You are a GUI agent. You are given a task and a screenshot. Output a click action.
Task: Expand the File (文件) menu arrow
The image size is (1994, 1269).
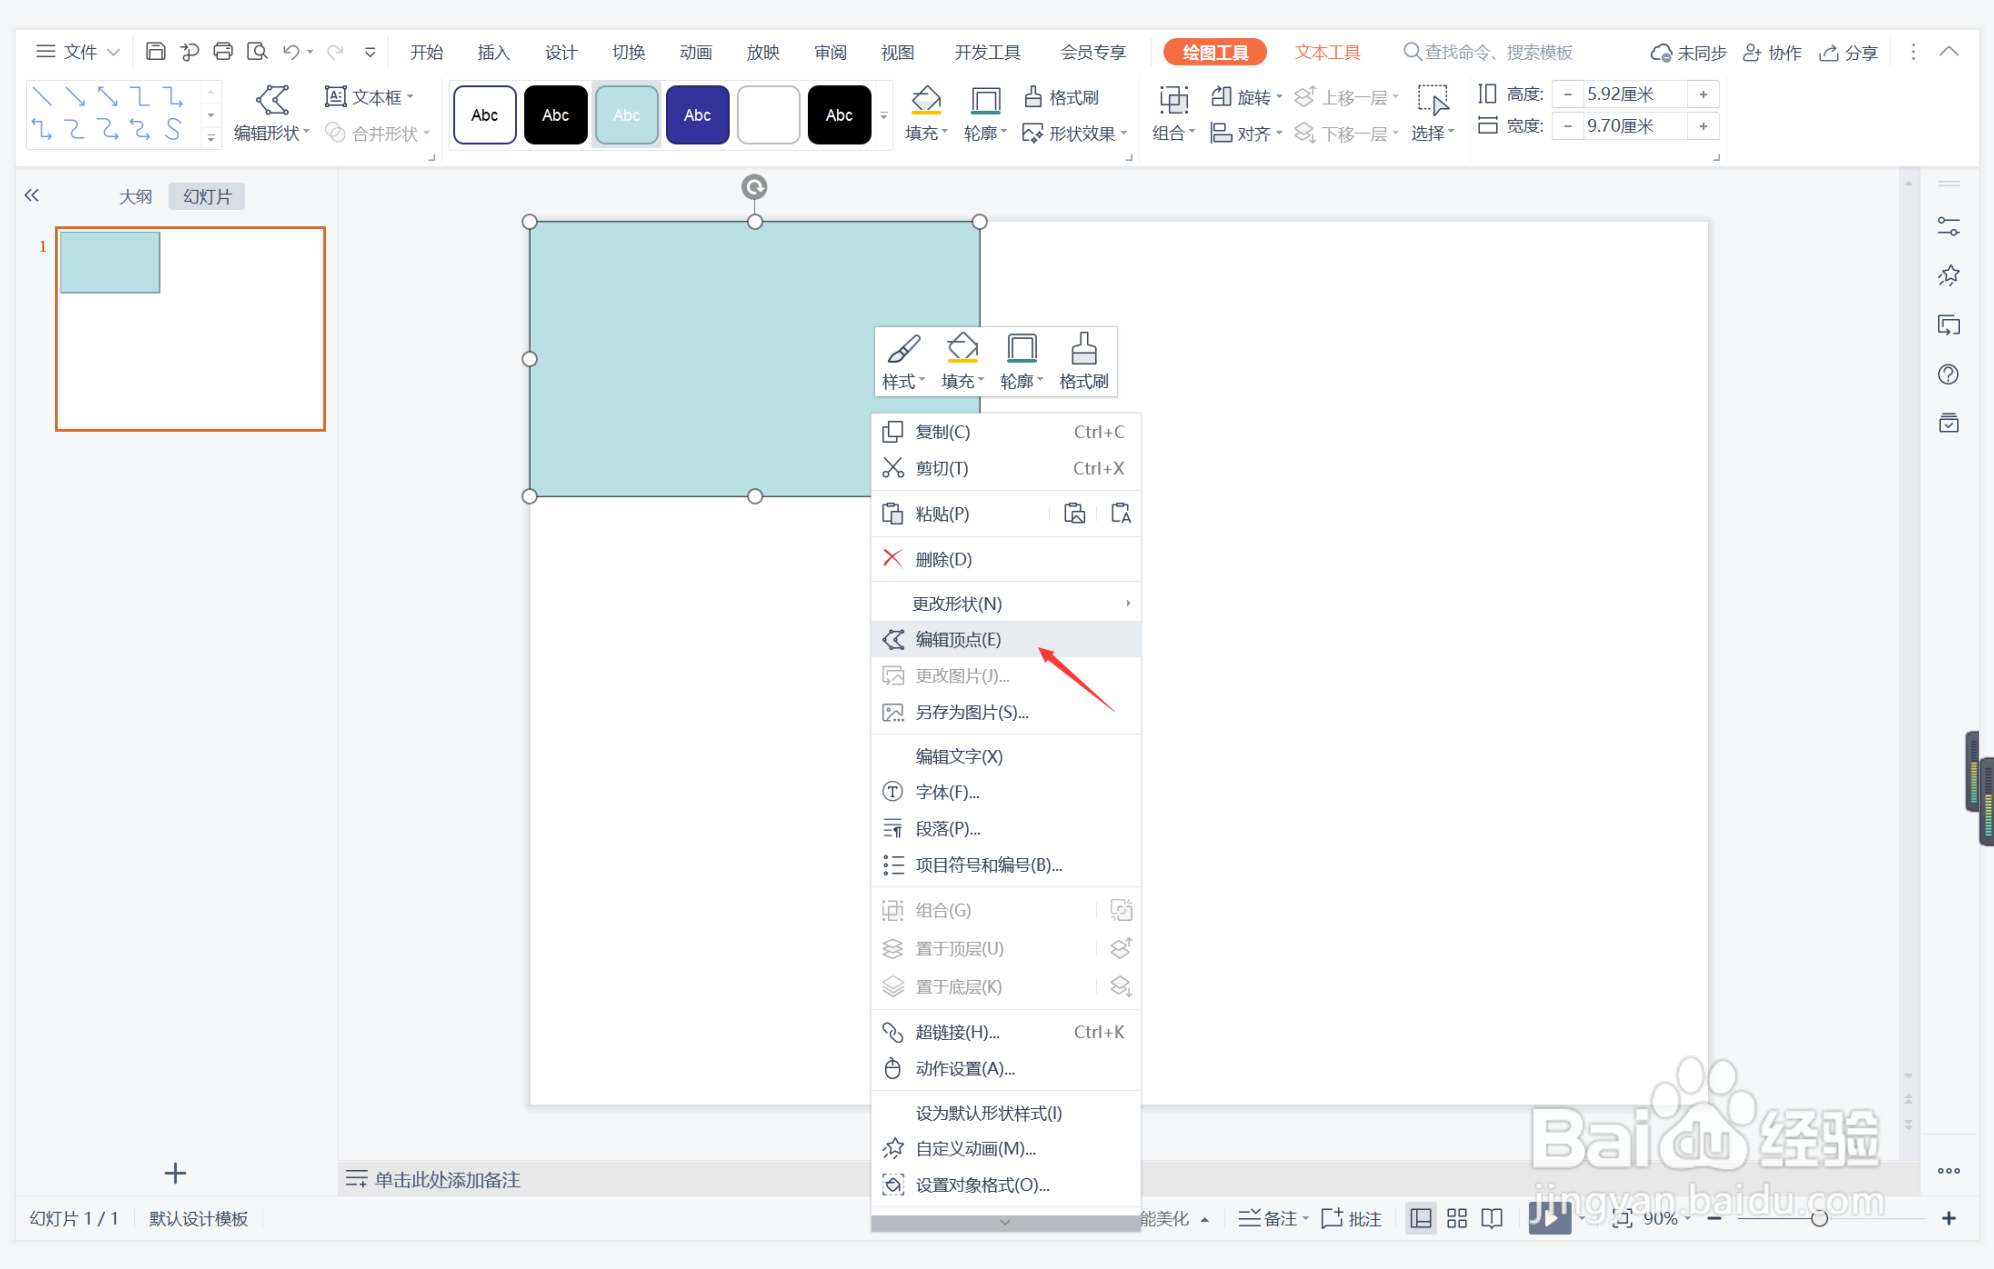click(x=113, y=52)
